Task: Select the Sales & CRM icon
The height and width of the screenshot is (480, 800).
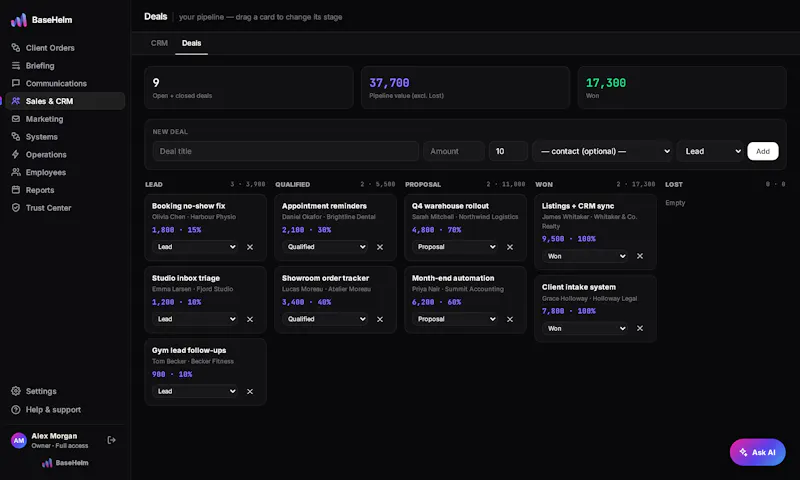Action: [x=16, y=101]
